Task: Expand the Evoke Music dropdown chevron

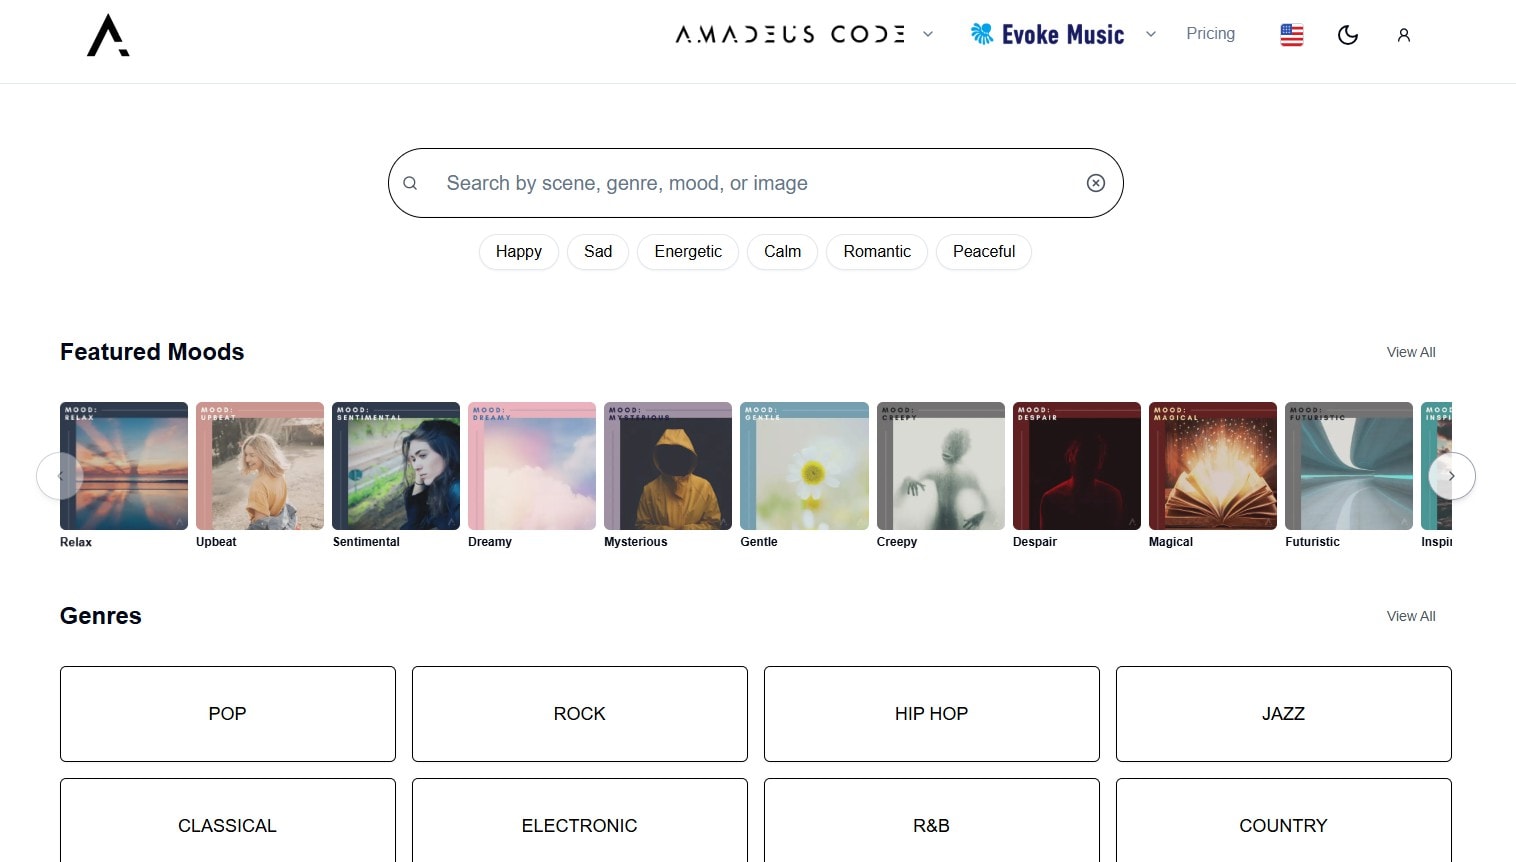Action: (x=1150, y=34)
